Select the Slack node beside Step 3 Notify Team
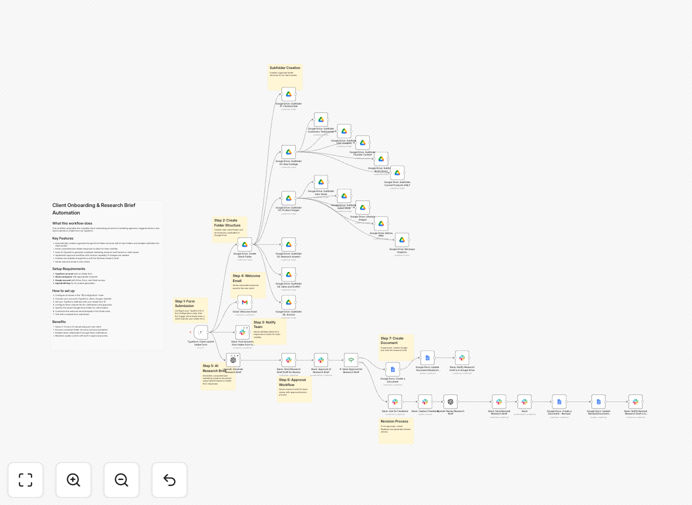 click(x=242, y=332)
